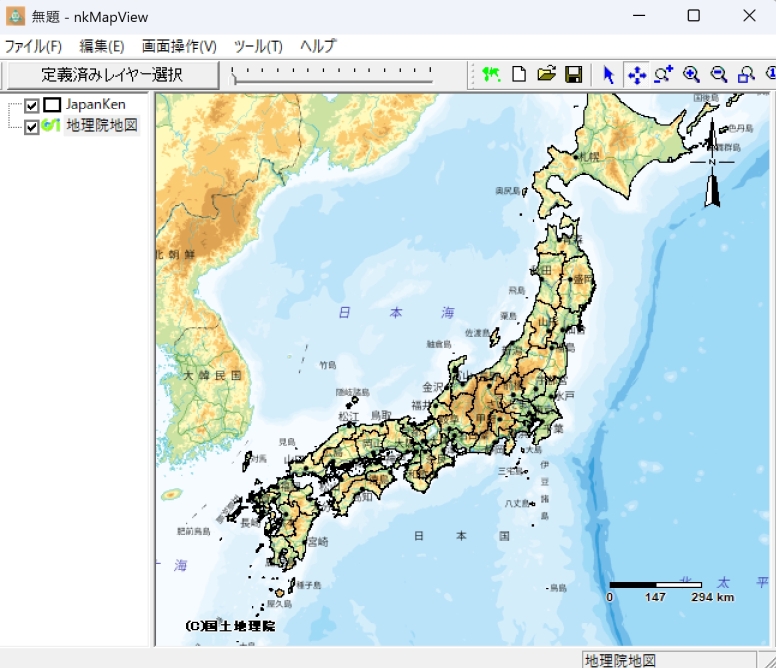Toggle the 地理院地図 layer visibility checkbox
The height and width of the screenshot is (668, 776).
[x=32, y=127]
